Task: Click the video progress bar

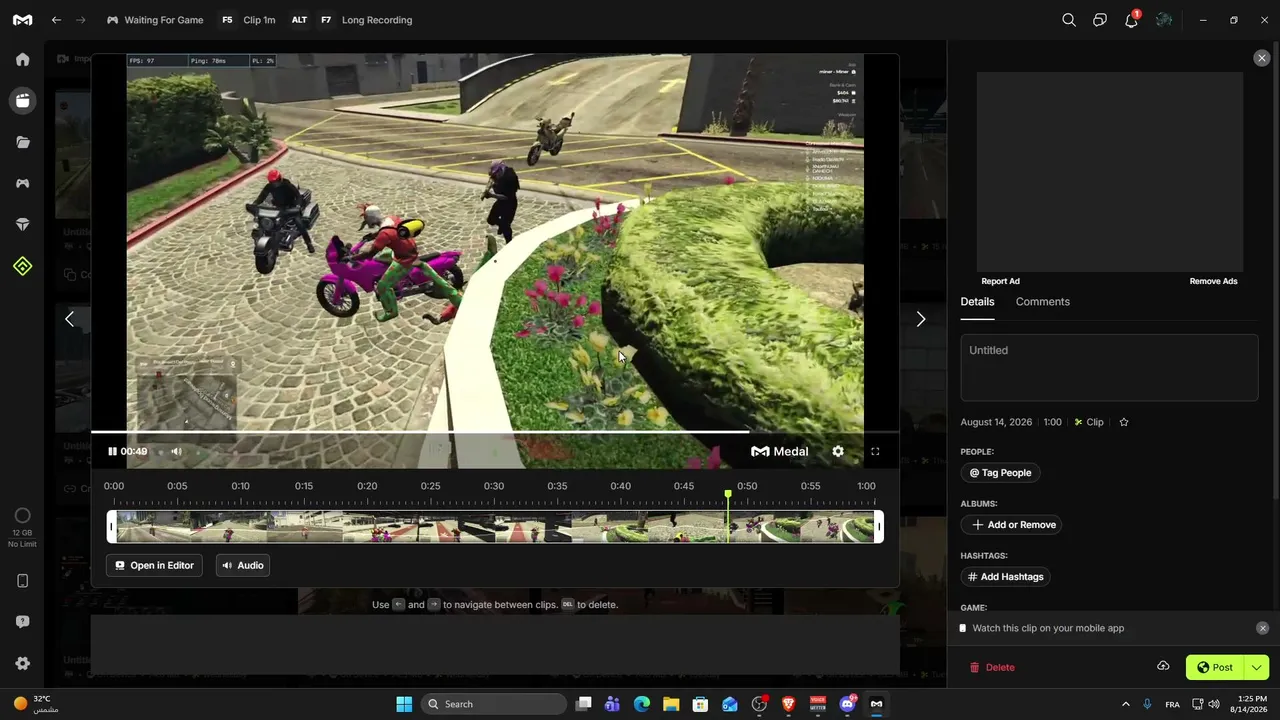Action: [495, 432]
